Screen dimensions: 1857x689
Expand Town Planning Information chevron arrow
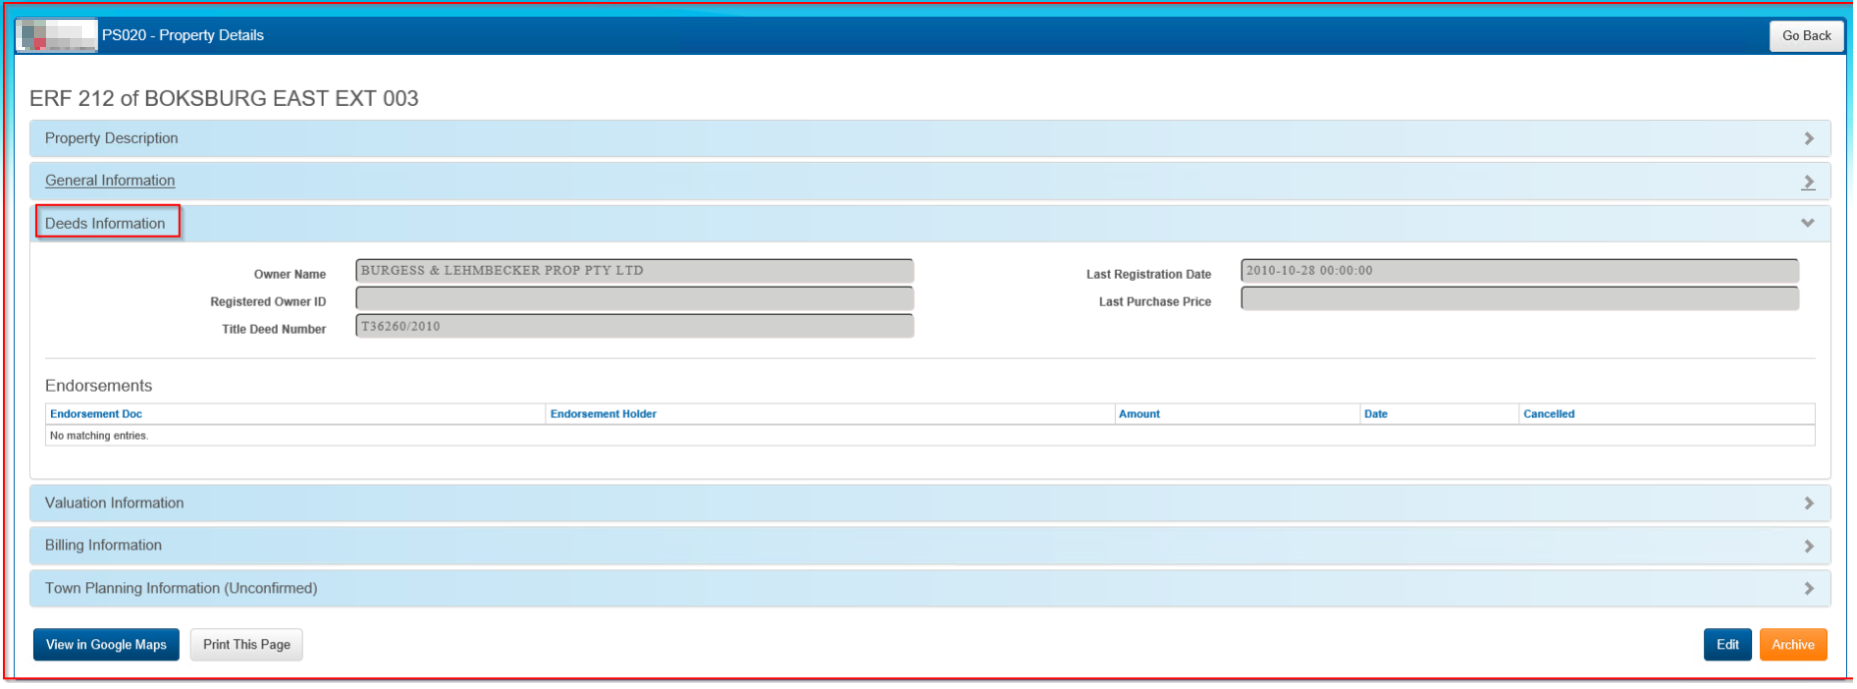[1808, 589]
